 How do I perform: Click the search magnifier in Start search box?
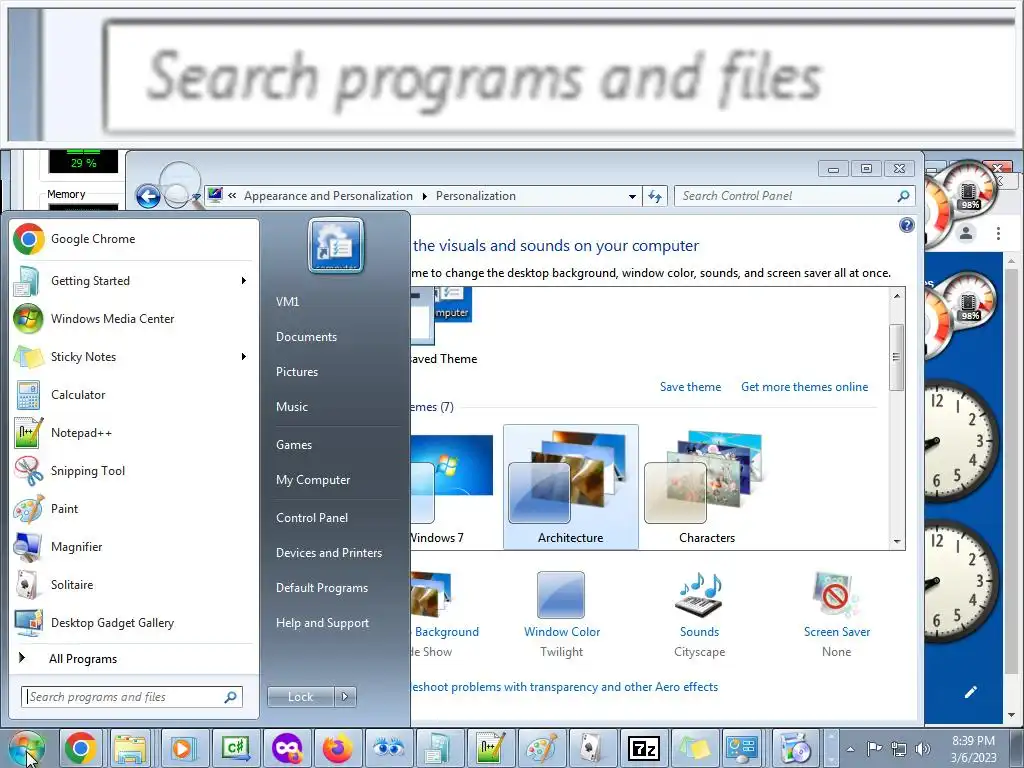pos(230,697)
